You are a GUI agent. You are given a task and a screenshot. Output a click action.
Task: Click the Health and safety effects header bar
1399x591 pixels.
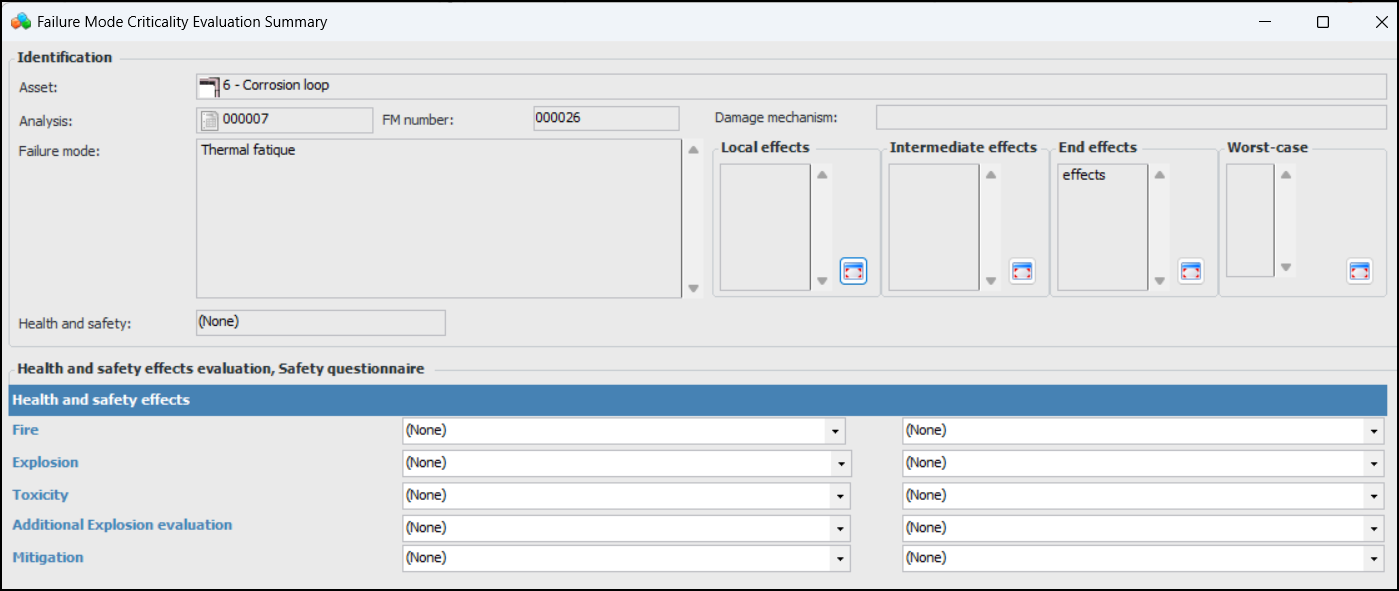pyautogui.click(x=697, y=400)
